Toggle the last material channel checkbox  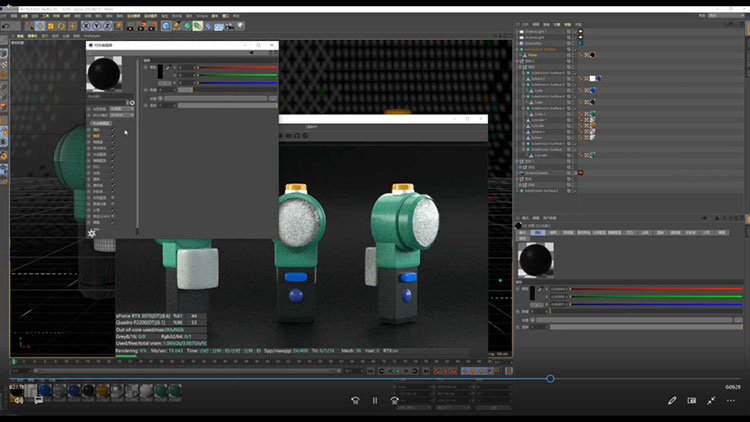(x=113, y=221)
